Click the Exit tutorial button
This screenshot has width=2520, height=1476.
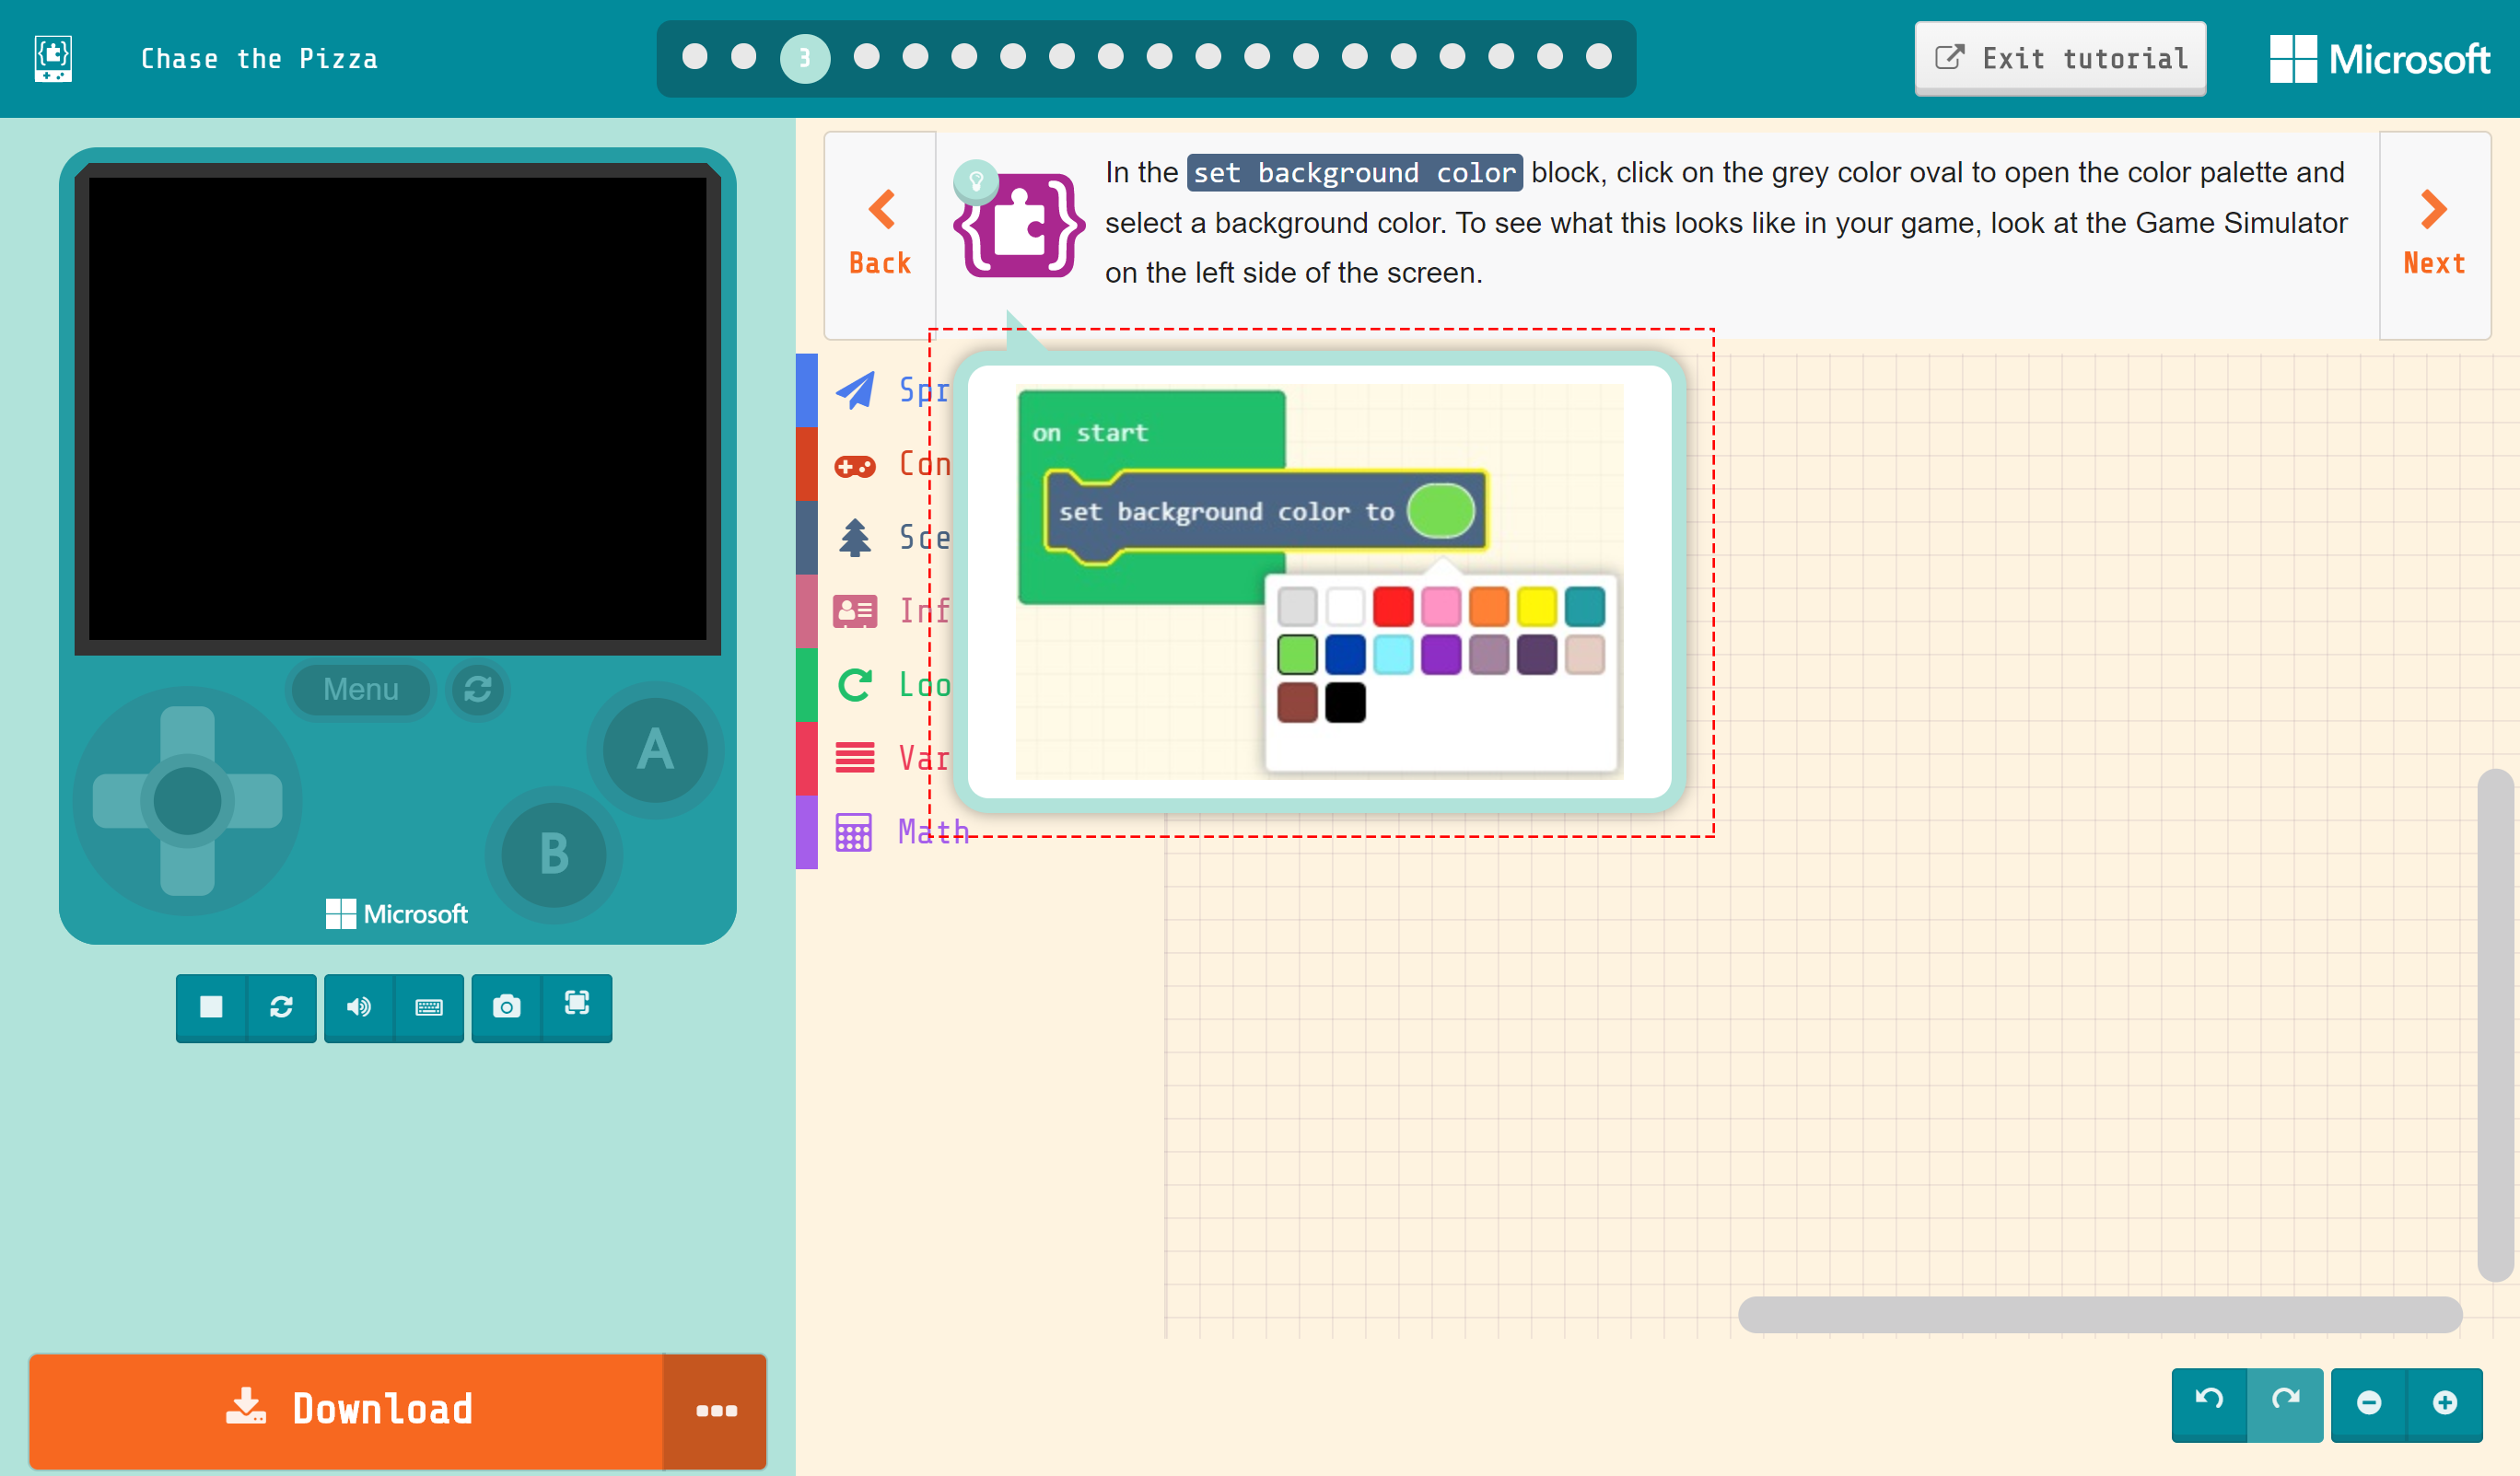tap(2060, 58)
